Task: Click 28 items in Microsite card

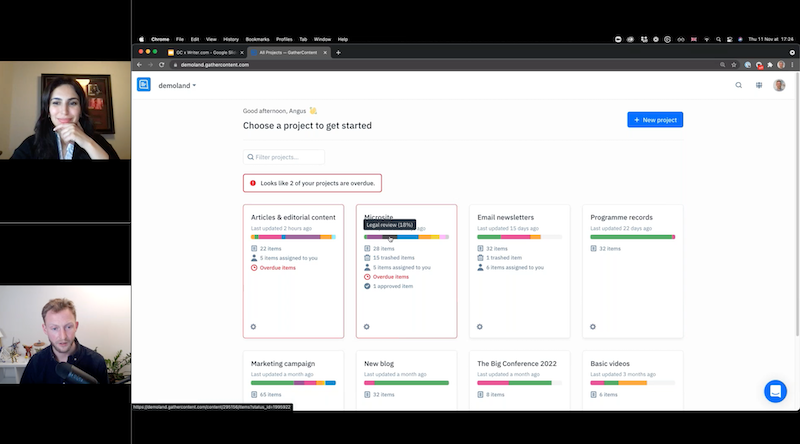Action: coord(384,249)
